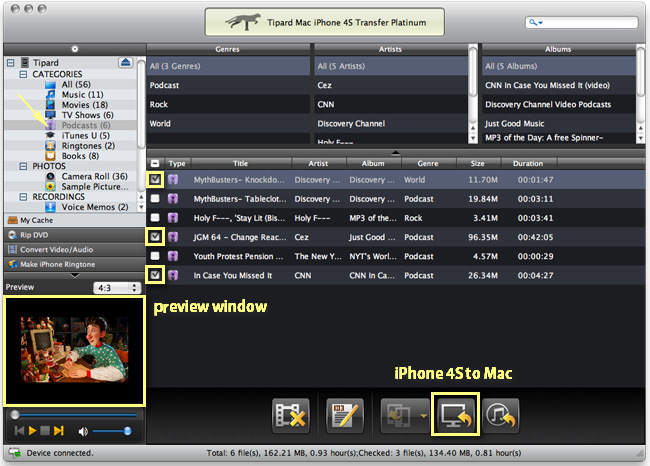Click the export iPhone 4S to Mac icon

[456, 415]
